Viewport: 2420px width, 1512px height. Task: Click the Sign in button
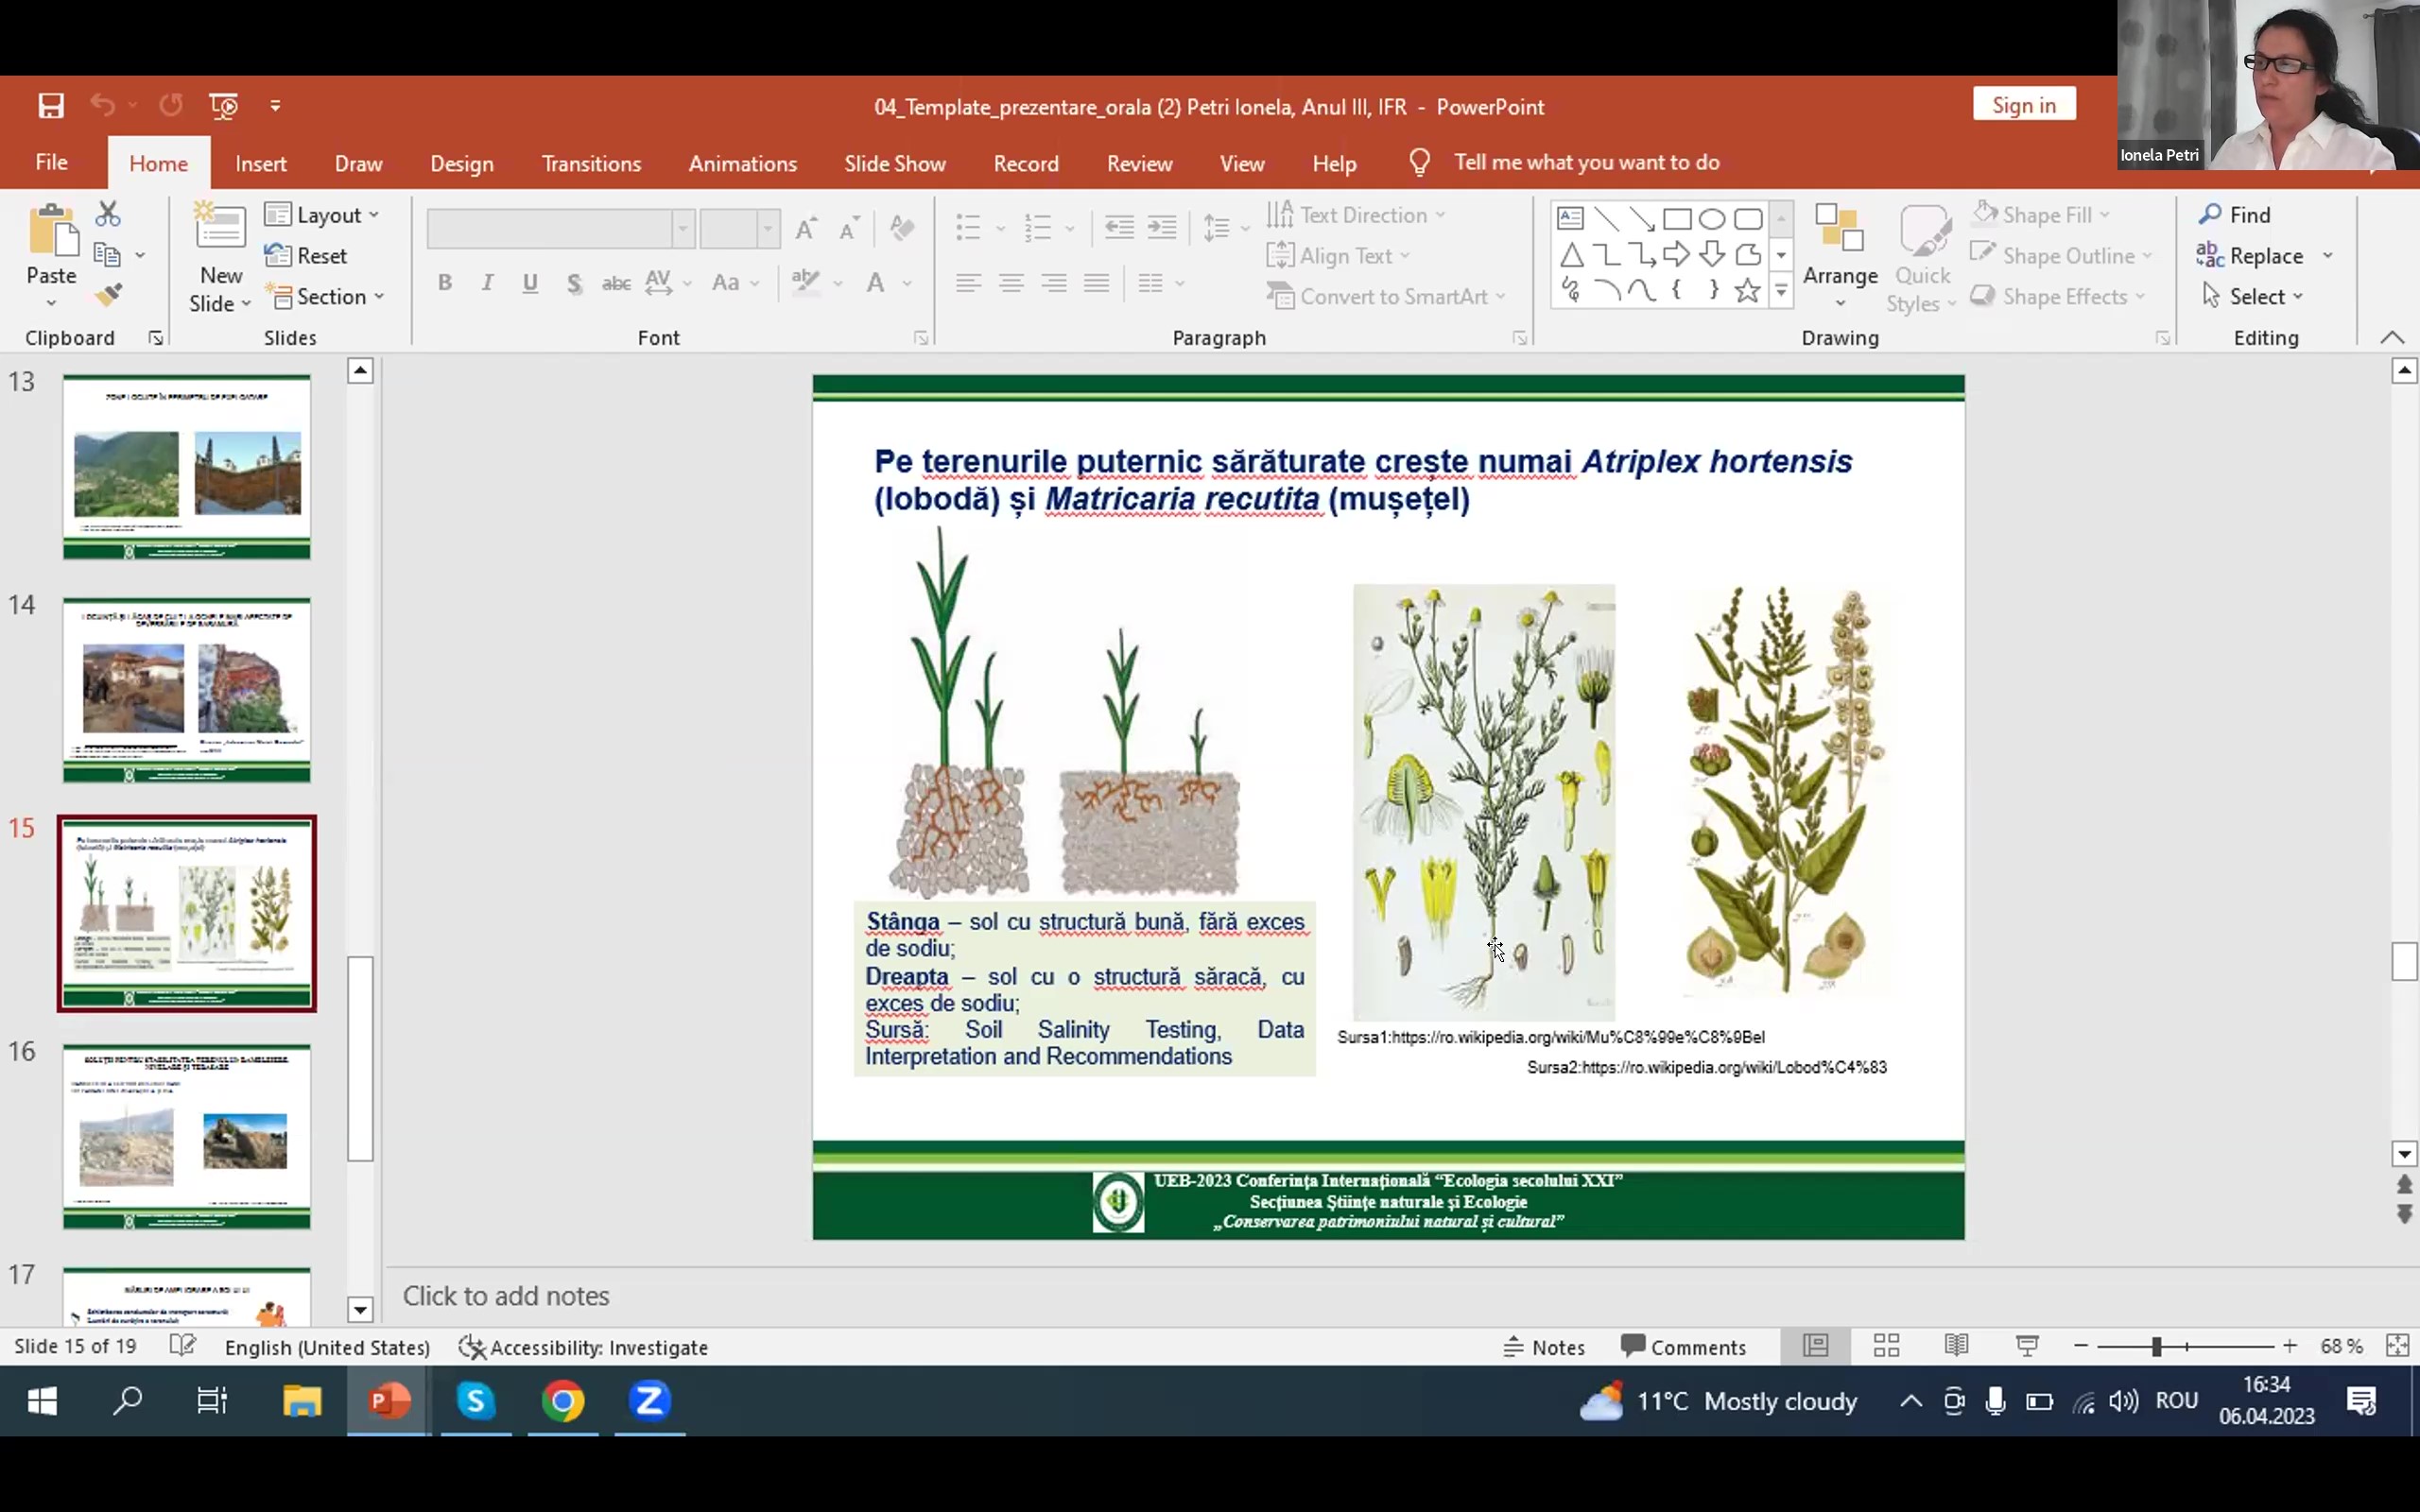click(2023, 105)
